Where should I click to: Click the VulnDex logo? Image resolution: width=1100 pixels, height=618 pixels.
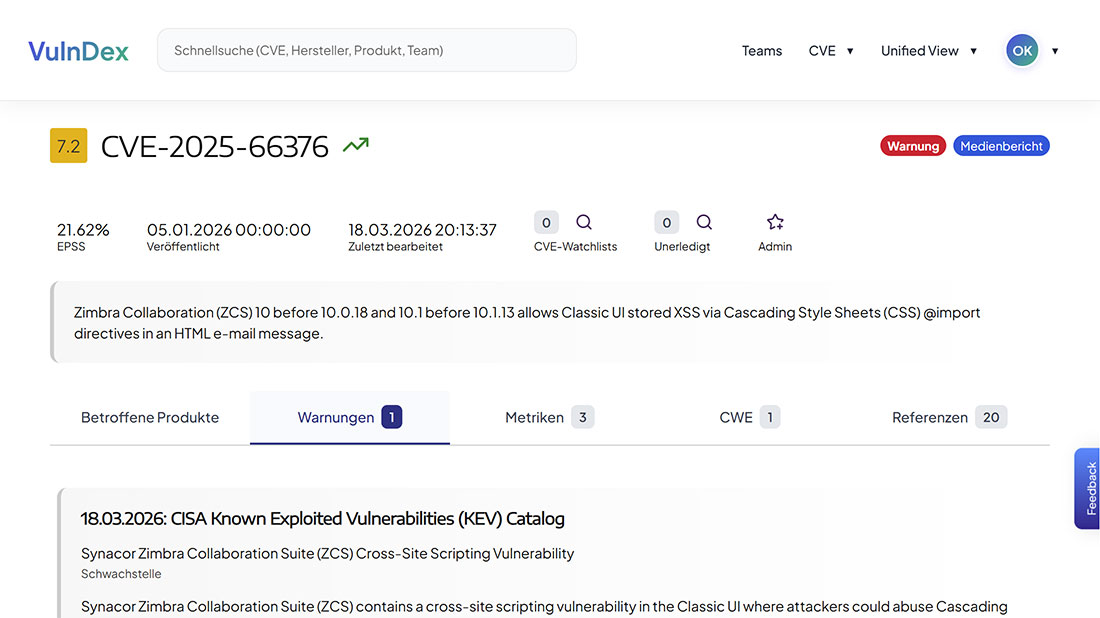[78, 51]
